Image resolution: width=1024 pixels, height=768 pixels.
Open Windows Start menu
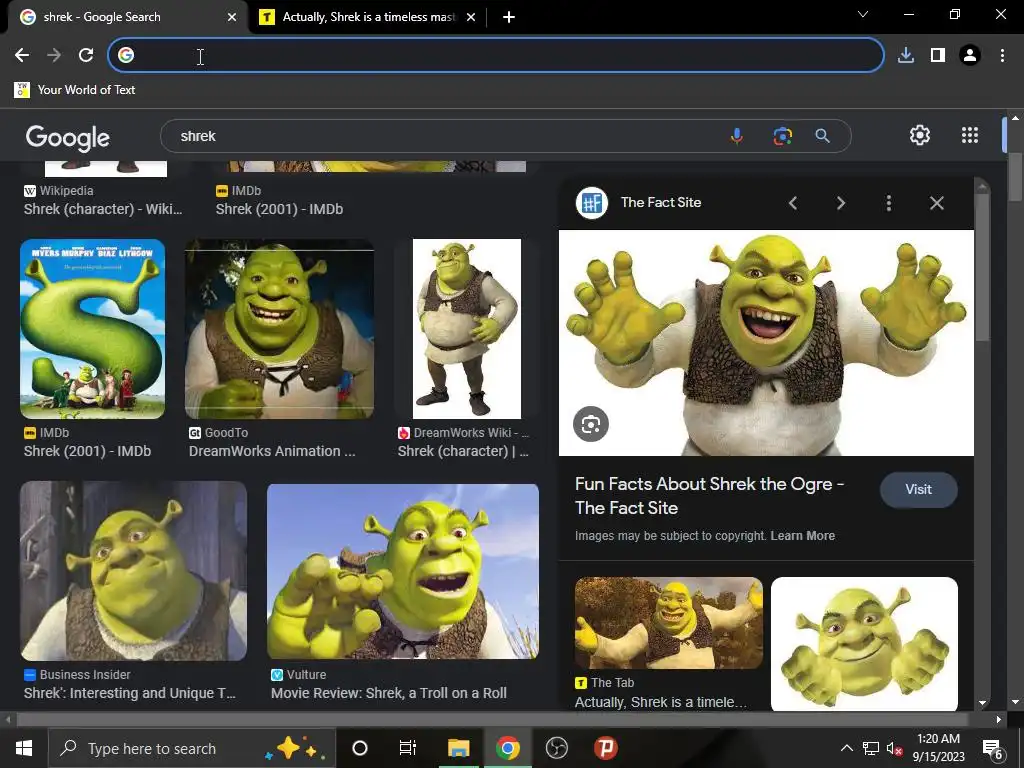click(x=24, y=748)
